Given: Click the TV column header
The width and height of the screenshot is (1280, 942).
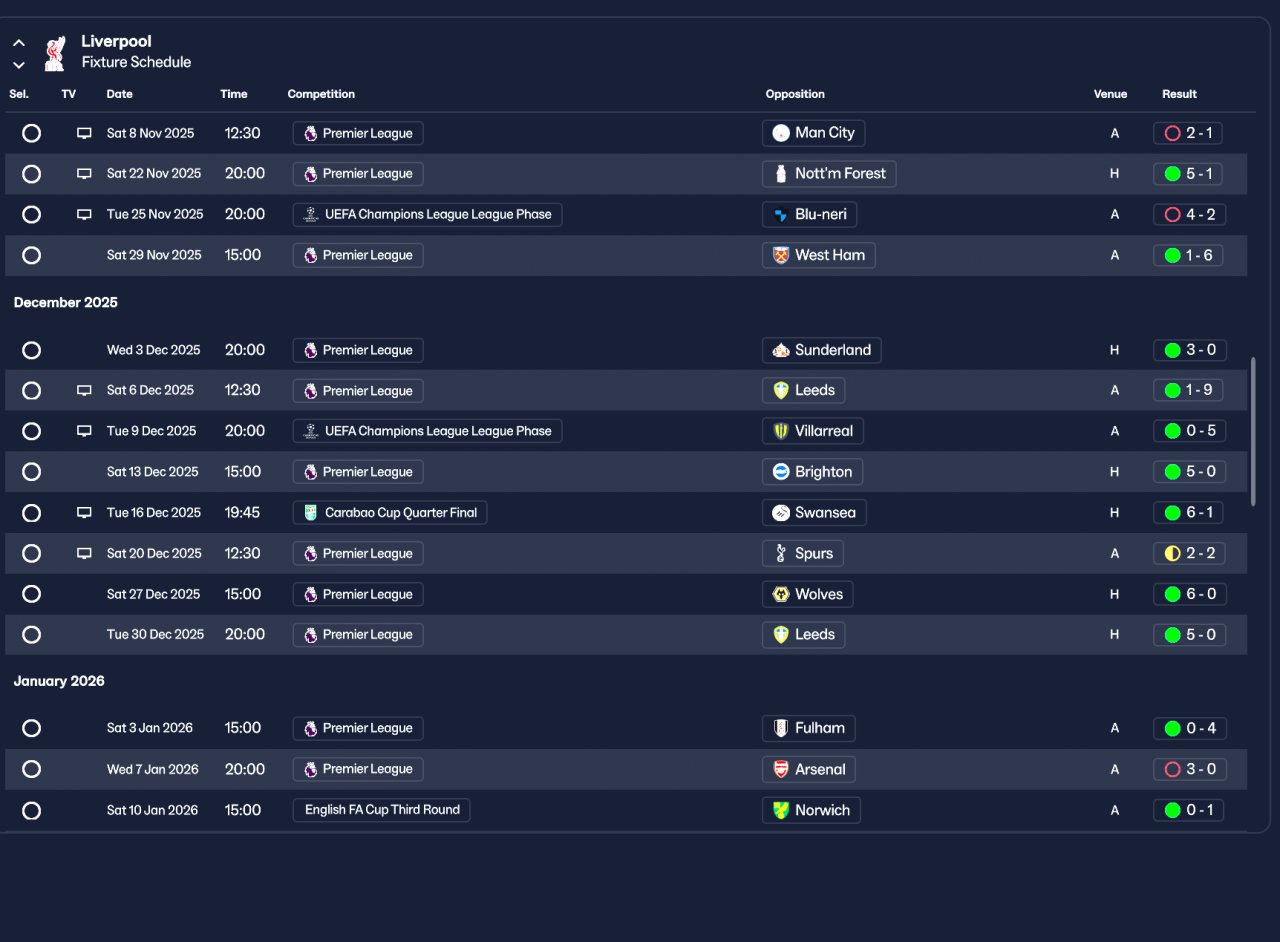Looking at the screenshot, I should (68, 94).
